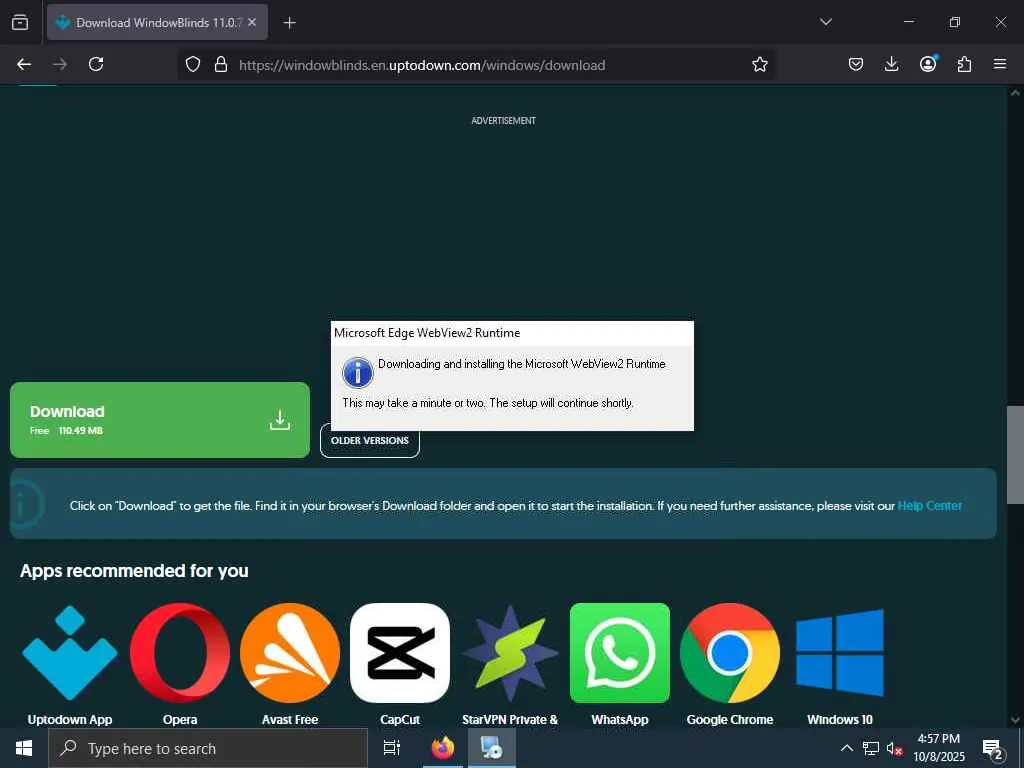Show hidden system tray icons
1024x768 pixels.
[846, 748]
